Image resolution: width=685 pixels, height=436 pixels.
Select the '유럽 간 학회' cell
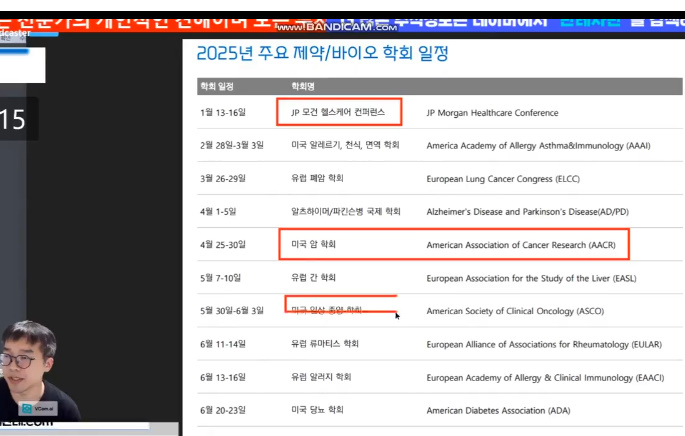click(x=313, y=277)
